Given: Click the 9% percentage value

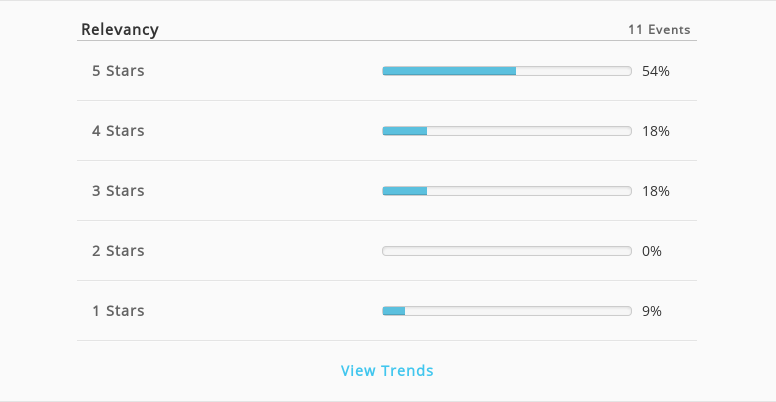Looking at the screenshot, I should pos(652,311).
